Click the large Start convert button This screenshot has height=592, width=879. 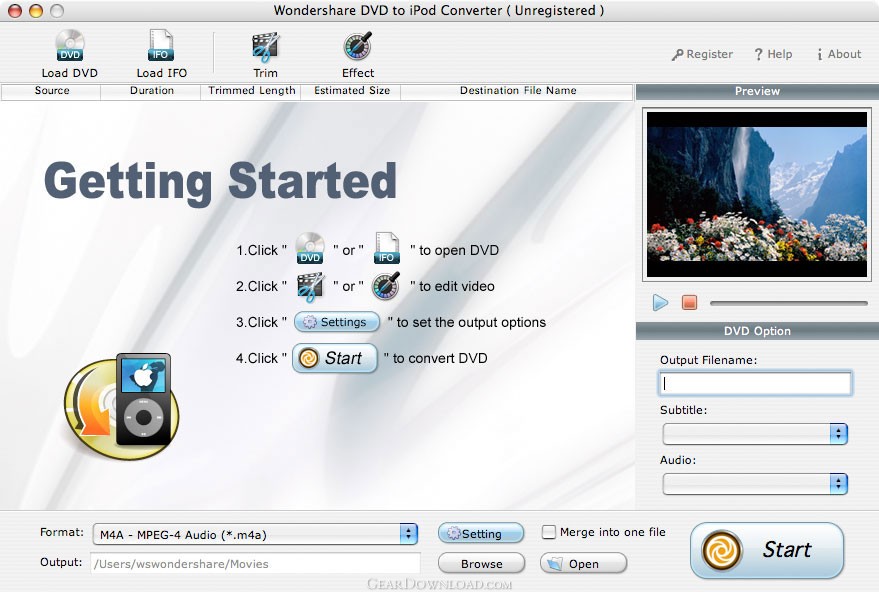(x=767, y=551)
